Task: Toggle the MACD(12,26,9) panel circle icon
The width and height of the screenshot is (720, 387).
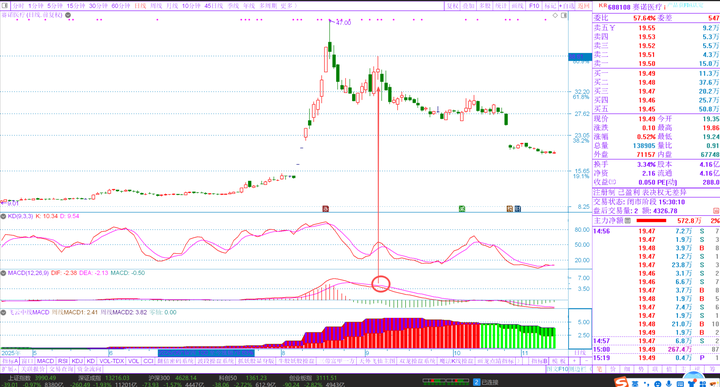Action: tap(4, 273)
